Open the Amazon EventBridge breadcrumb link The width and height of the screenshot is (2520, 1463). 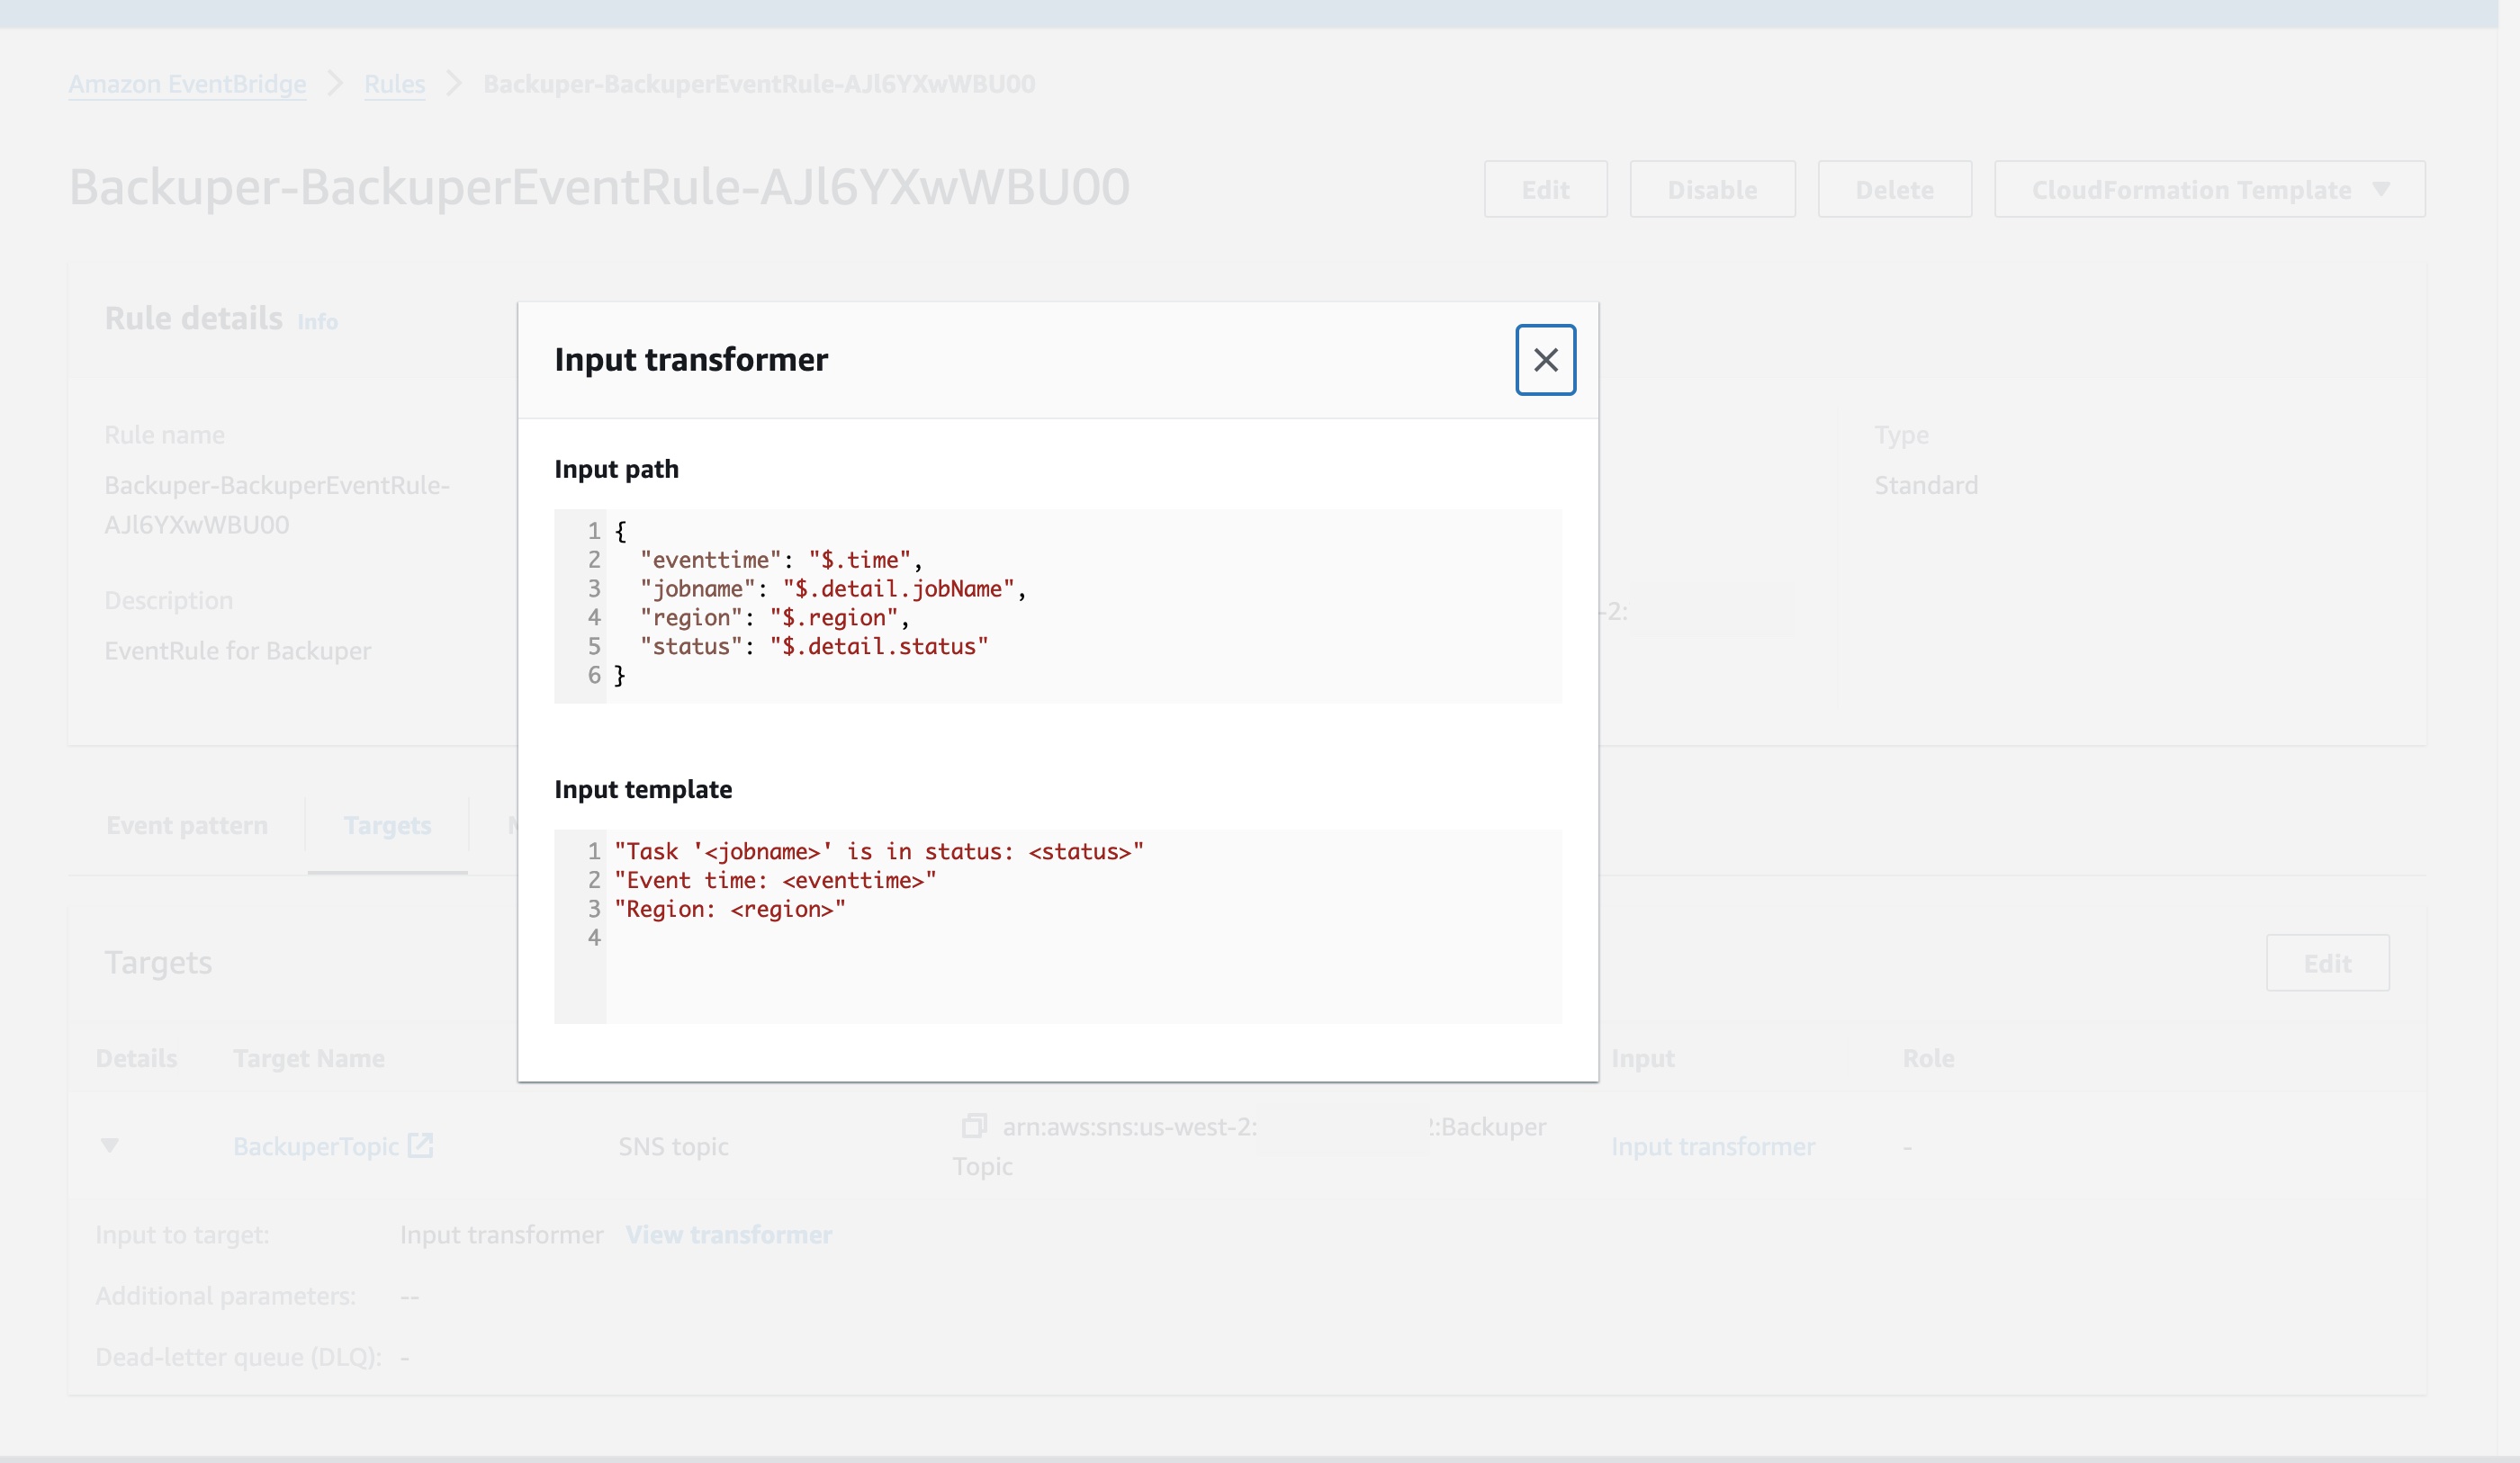point(187,84)
